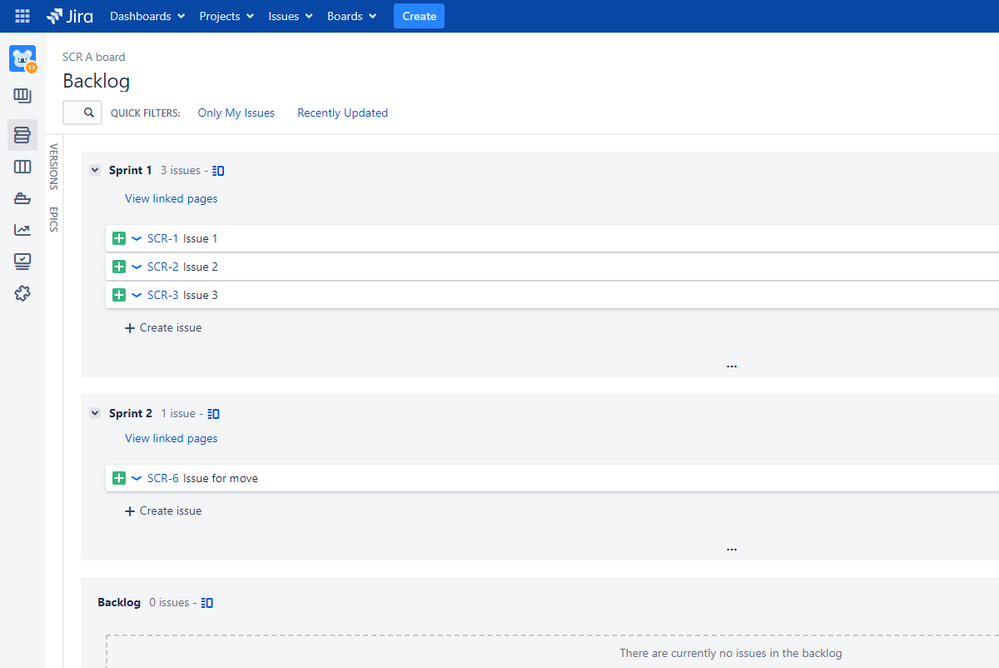The height and width of the screenshot is (668, 999).
Task: Click the Sprint 2 issue list icon
Action: [213, 414]
